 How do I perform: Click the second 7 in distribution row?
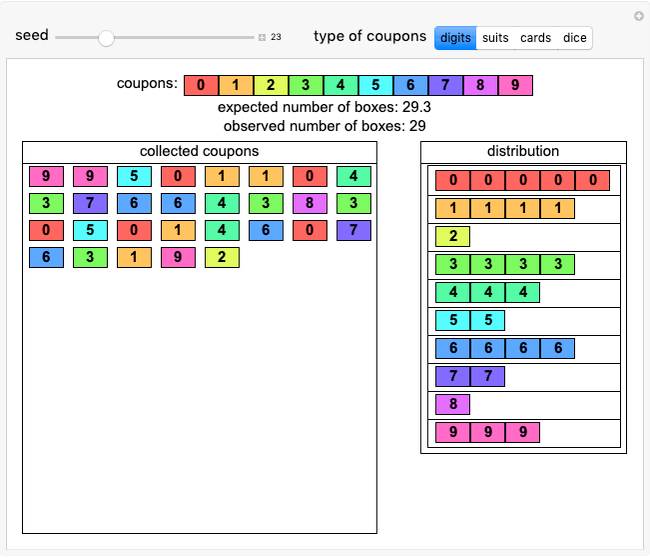(488, 376)
